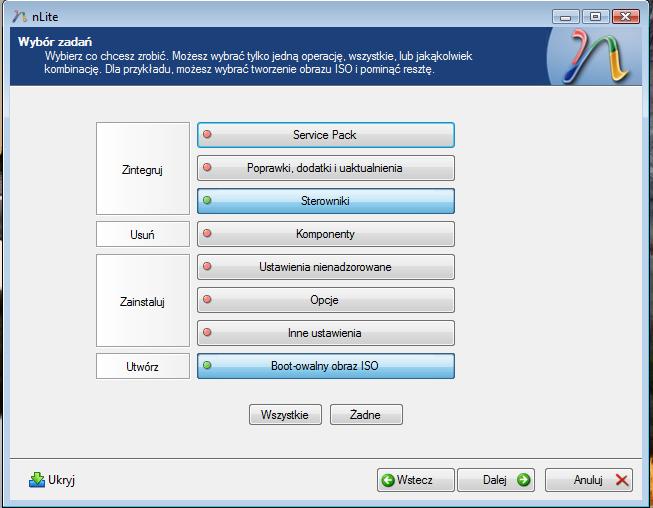
Task: Proceed with the Dalej button
Action: (496, 480)
